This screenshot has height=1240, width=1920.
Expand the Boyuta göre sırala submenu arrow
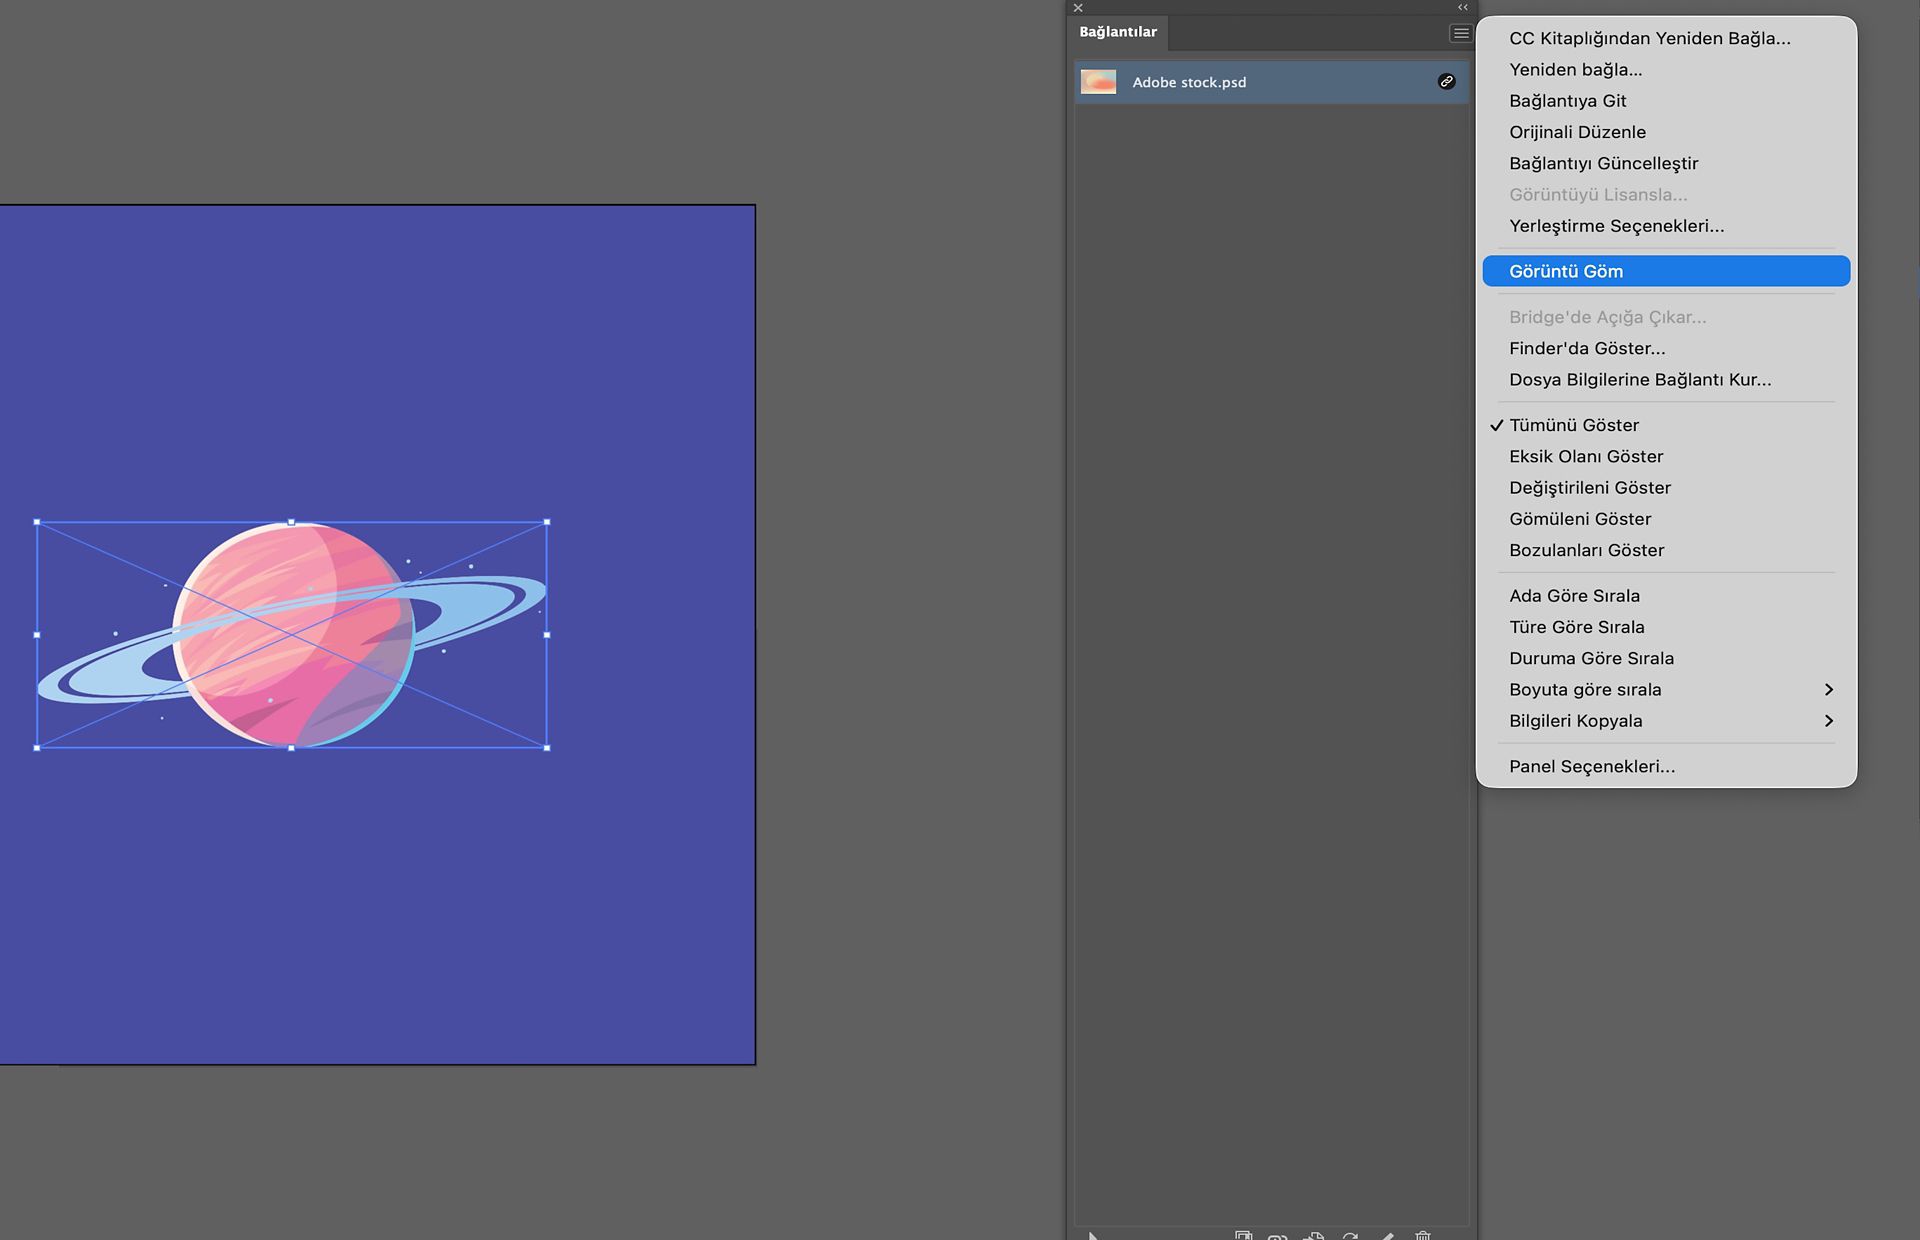(1828, 690)
